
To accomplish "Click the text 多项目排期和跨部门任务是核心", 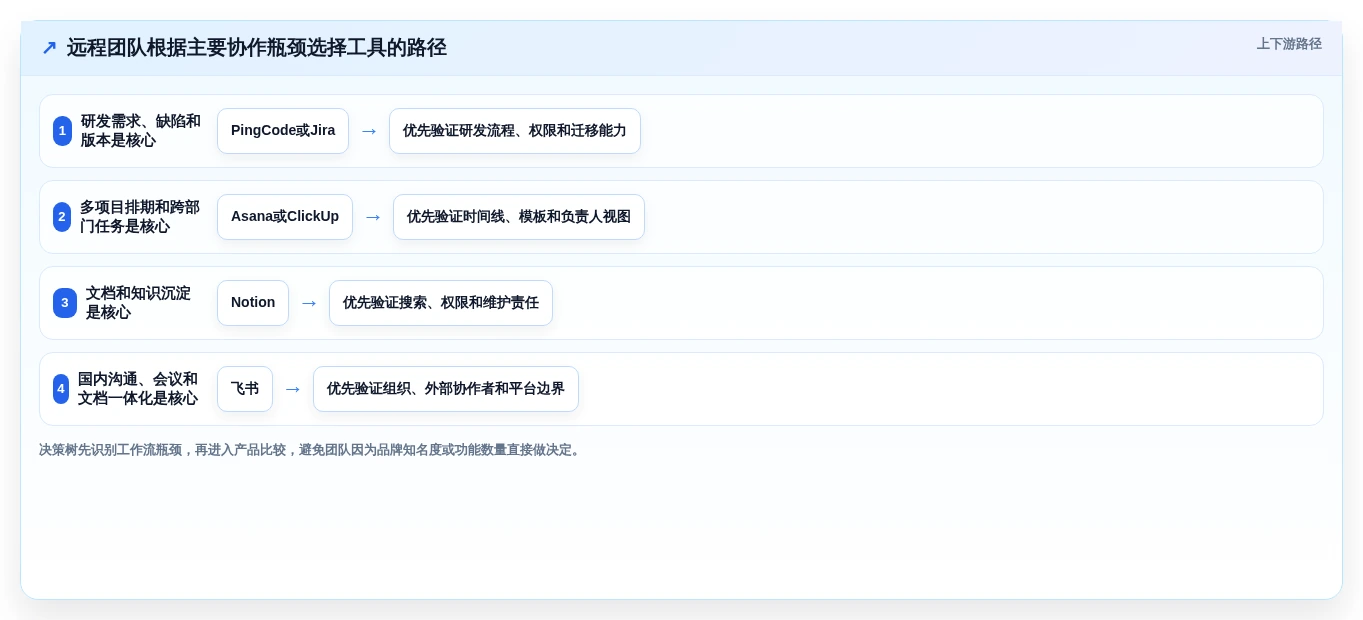I will click(140, 217).
